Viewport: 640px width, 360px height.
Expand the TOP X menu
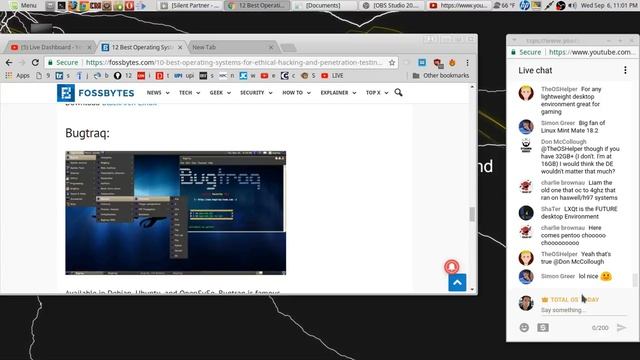377,93
